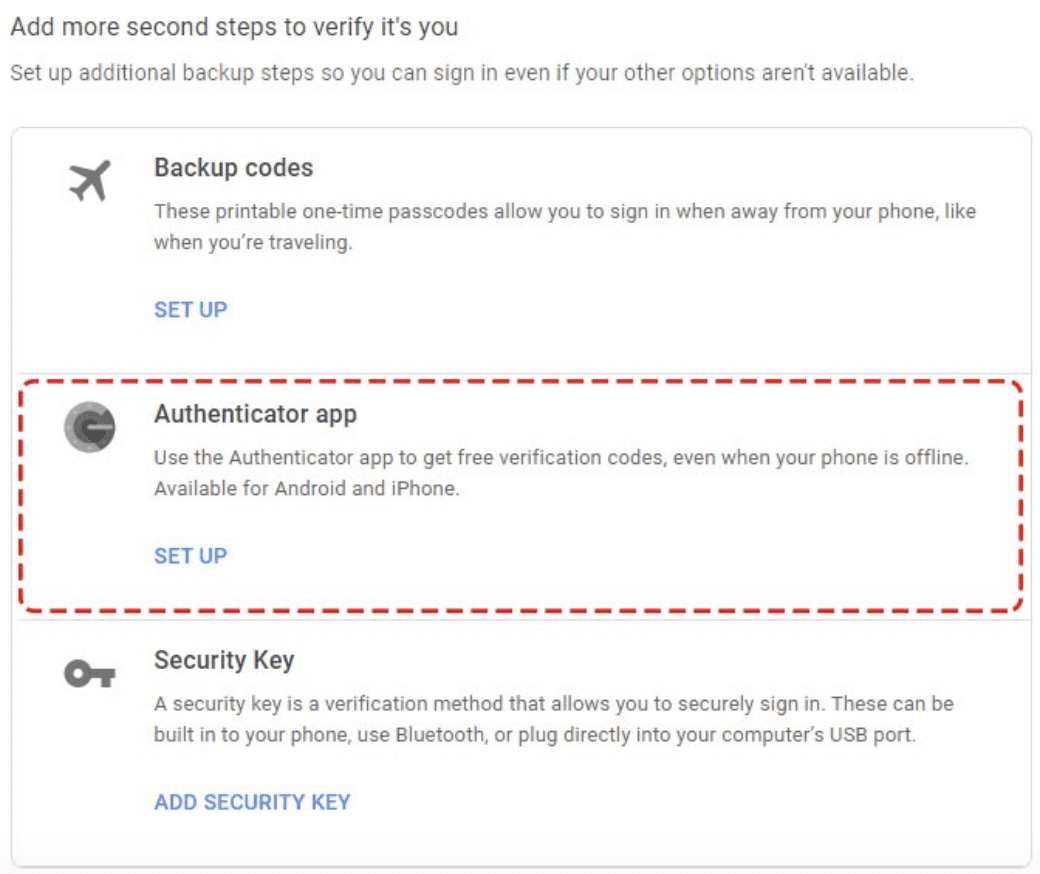Click the key icon beside Security Key
1040x874 pixels.
coord(90,675)
